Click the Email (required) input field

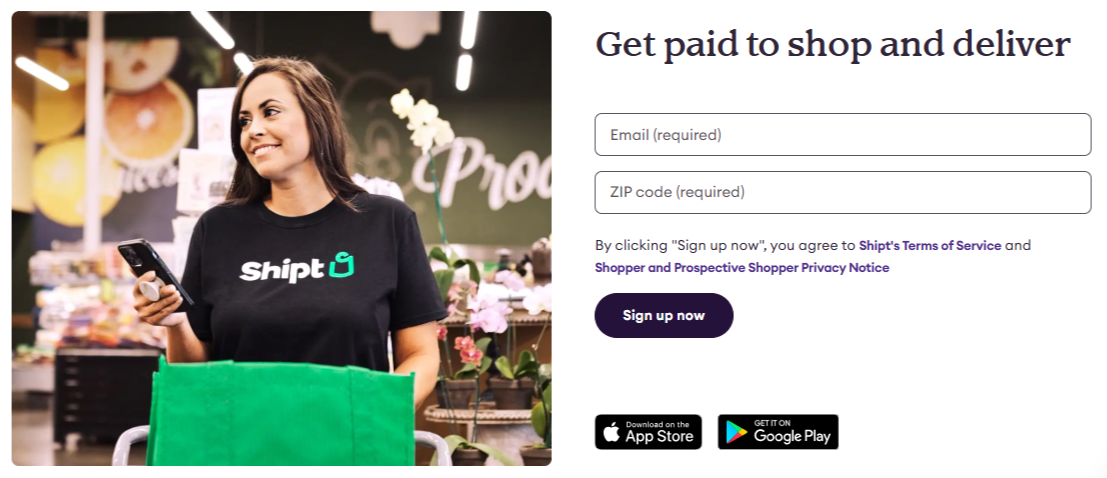[842, 134]
